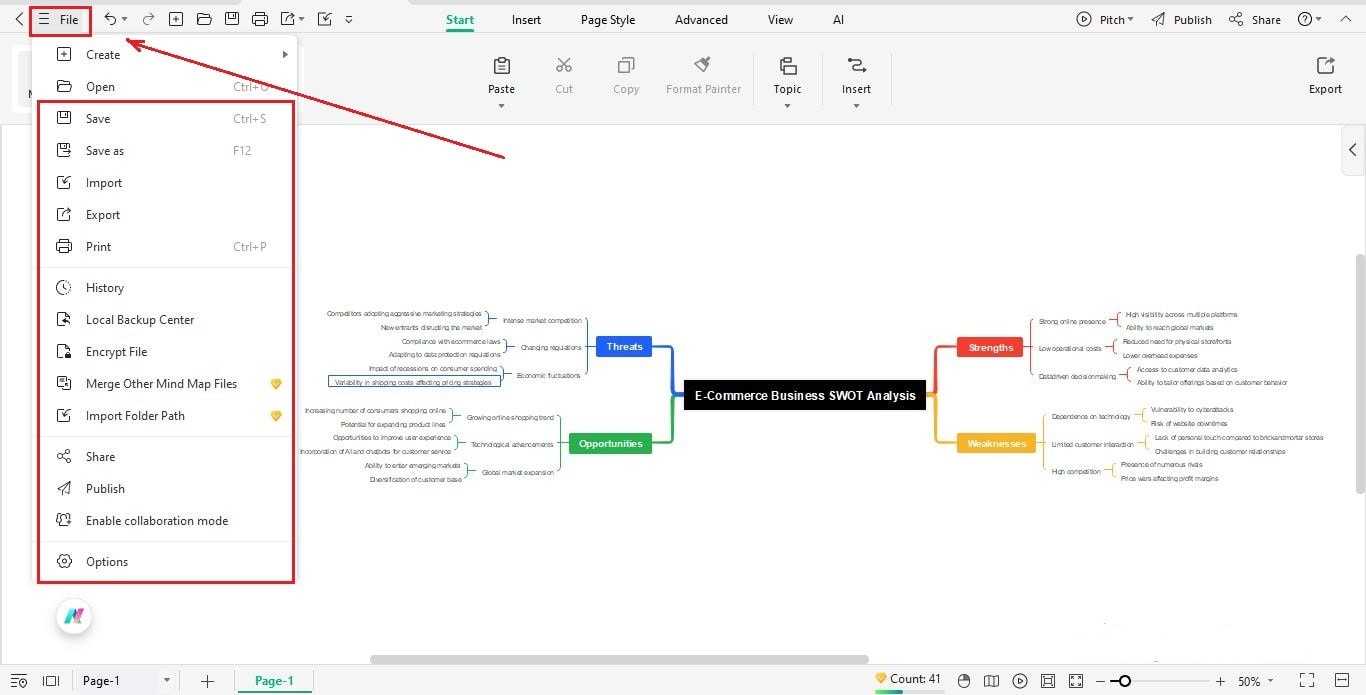
Task: Open the File menu
Action: pos(60,20)
